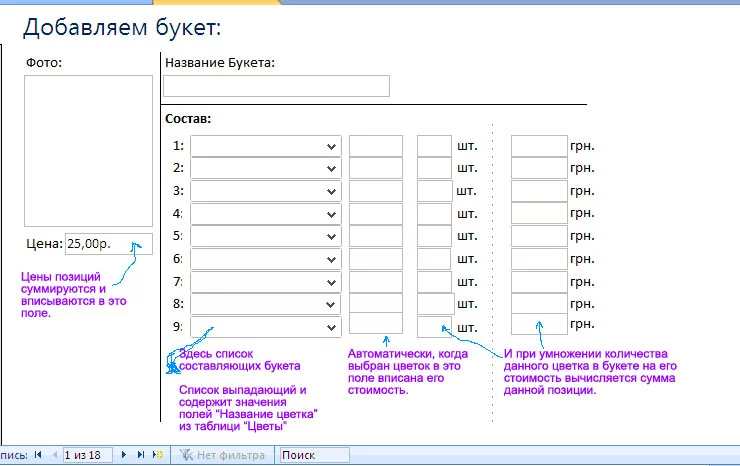Screen dimensions: 740x466
Task: Focus the 'грн.' sum field in row 7
Action: [x=539, y=281]
